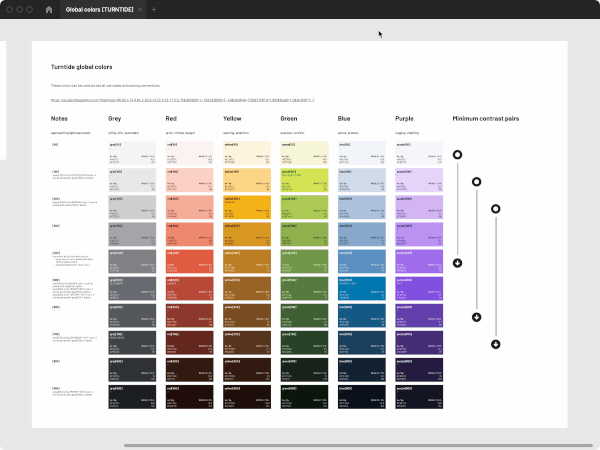Pick the darkest red swatch
Image resolution: width=600 pixels, height=450 pixels.
click(189, 397)
